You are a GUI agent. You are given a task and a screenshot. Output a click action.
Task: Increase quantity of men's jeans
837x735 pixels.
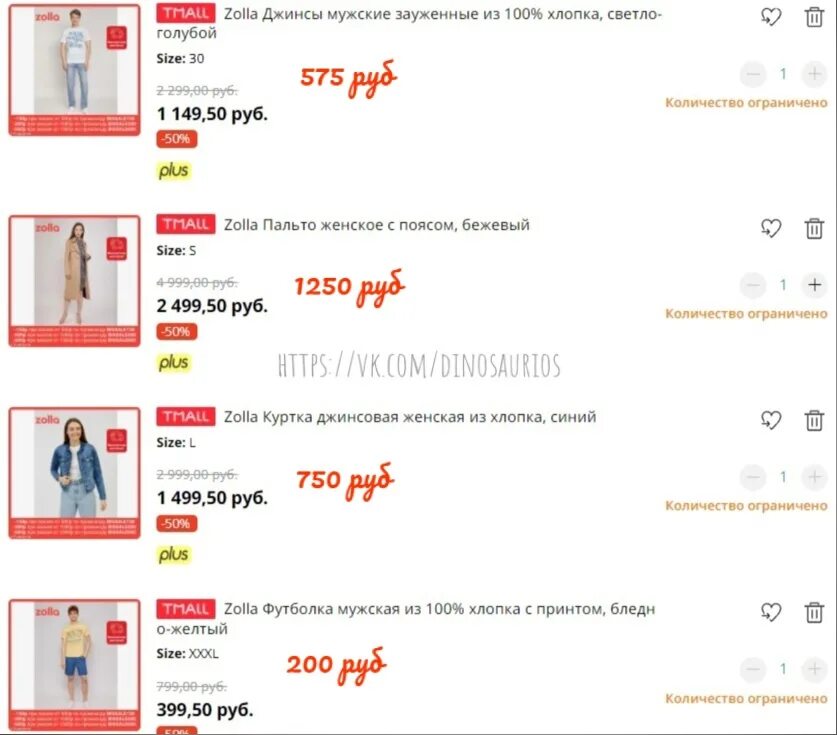(x=815, y=74)
